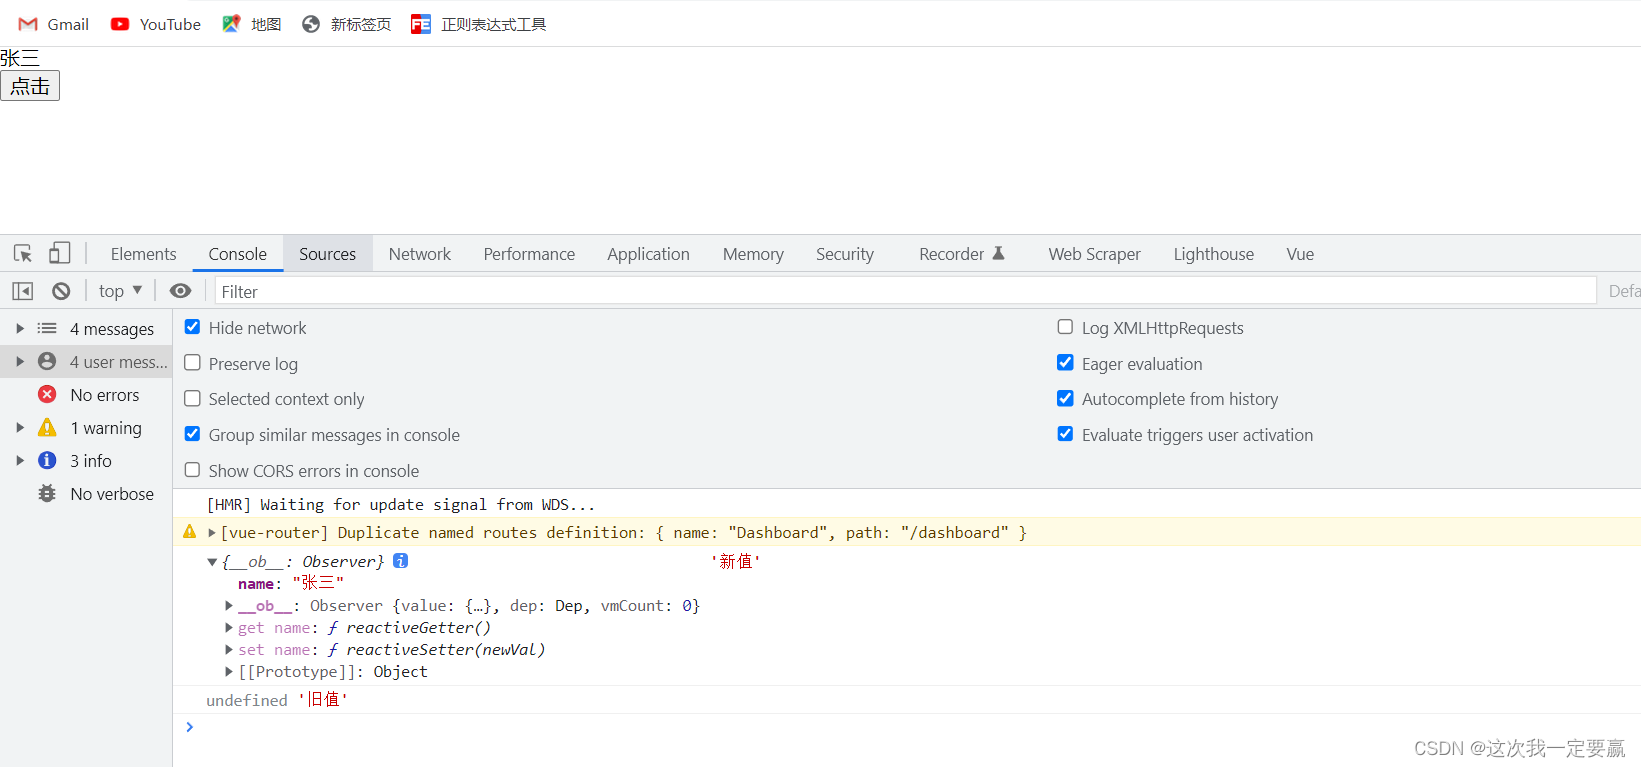The width and height of the screenshot is (1641, 767).
Task: Expand the vue-router duplicate routes warning
Action: [211, 533]
